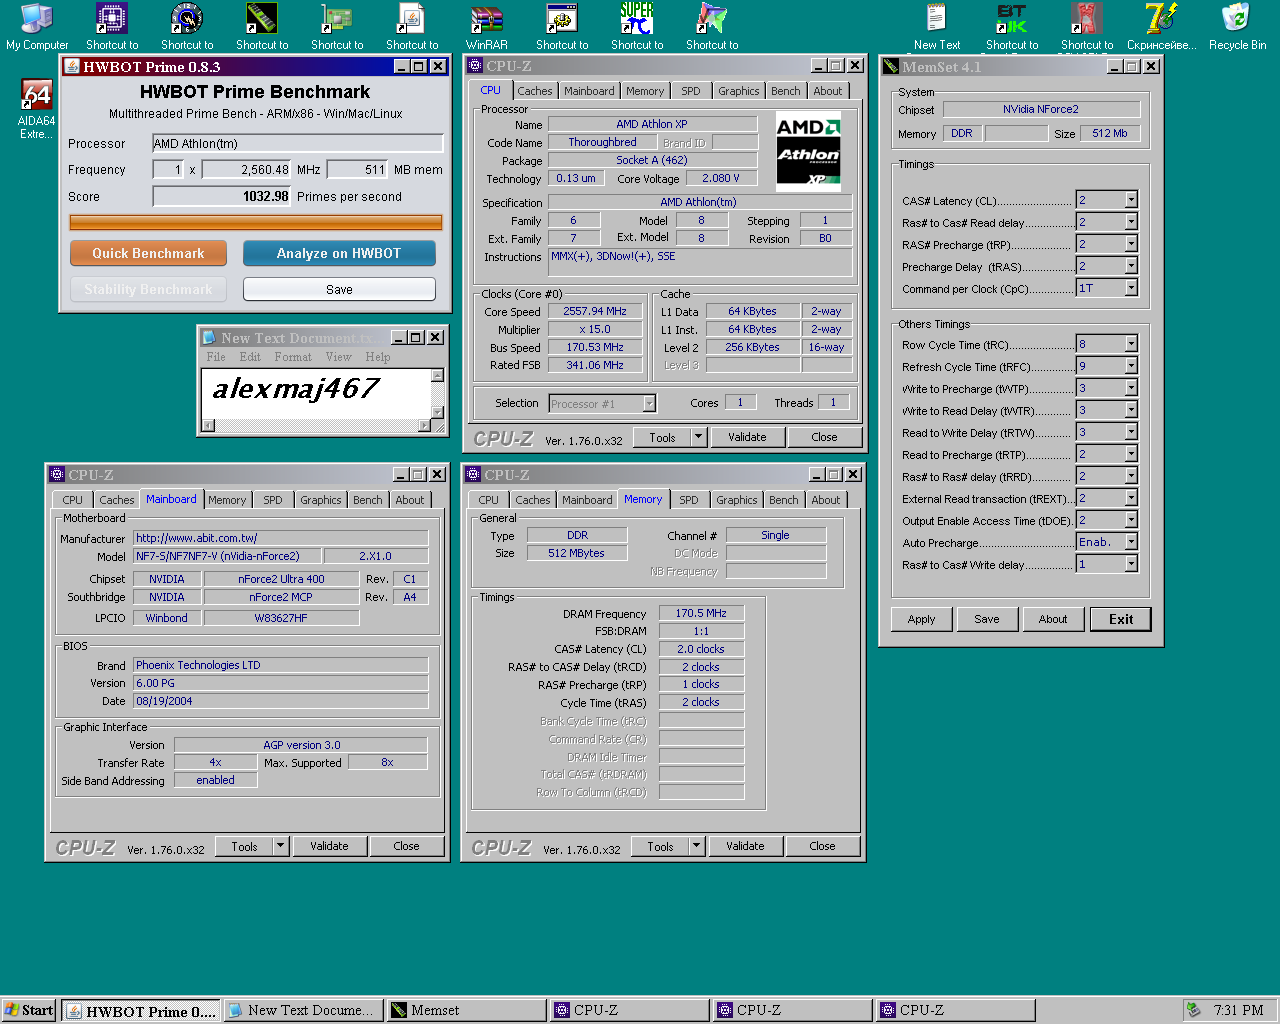Expand the Auto Precharge dropdown
1280x1024 pixels.
click(1131, 542)
